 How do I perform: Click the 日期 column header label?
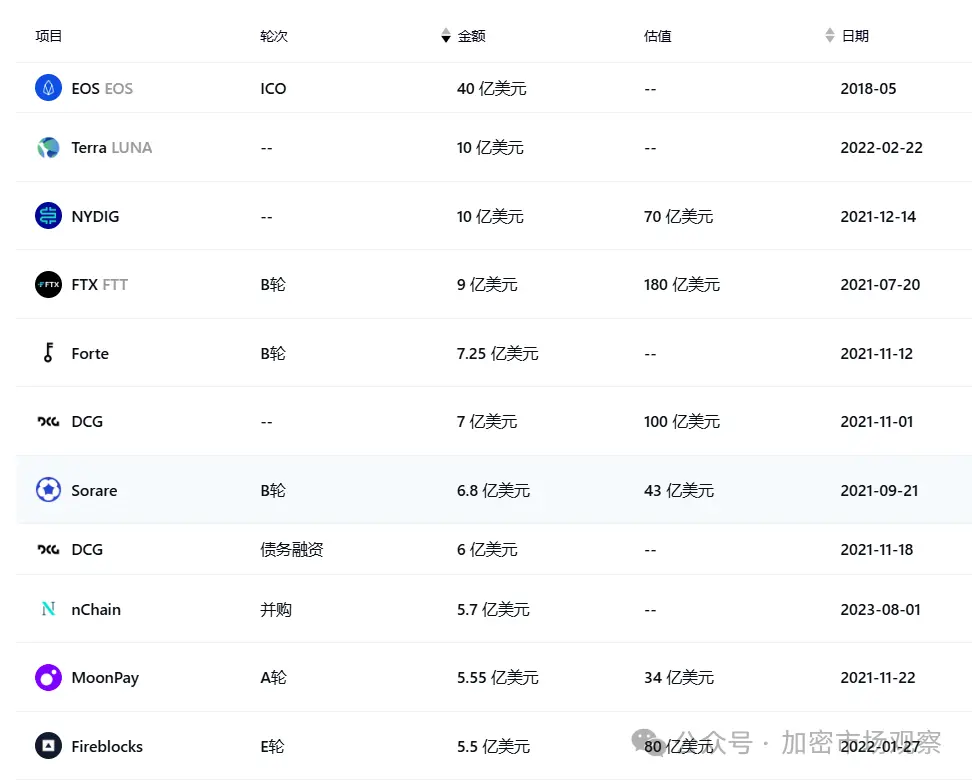[855, 36]
